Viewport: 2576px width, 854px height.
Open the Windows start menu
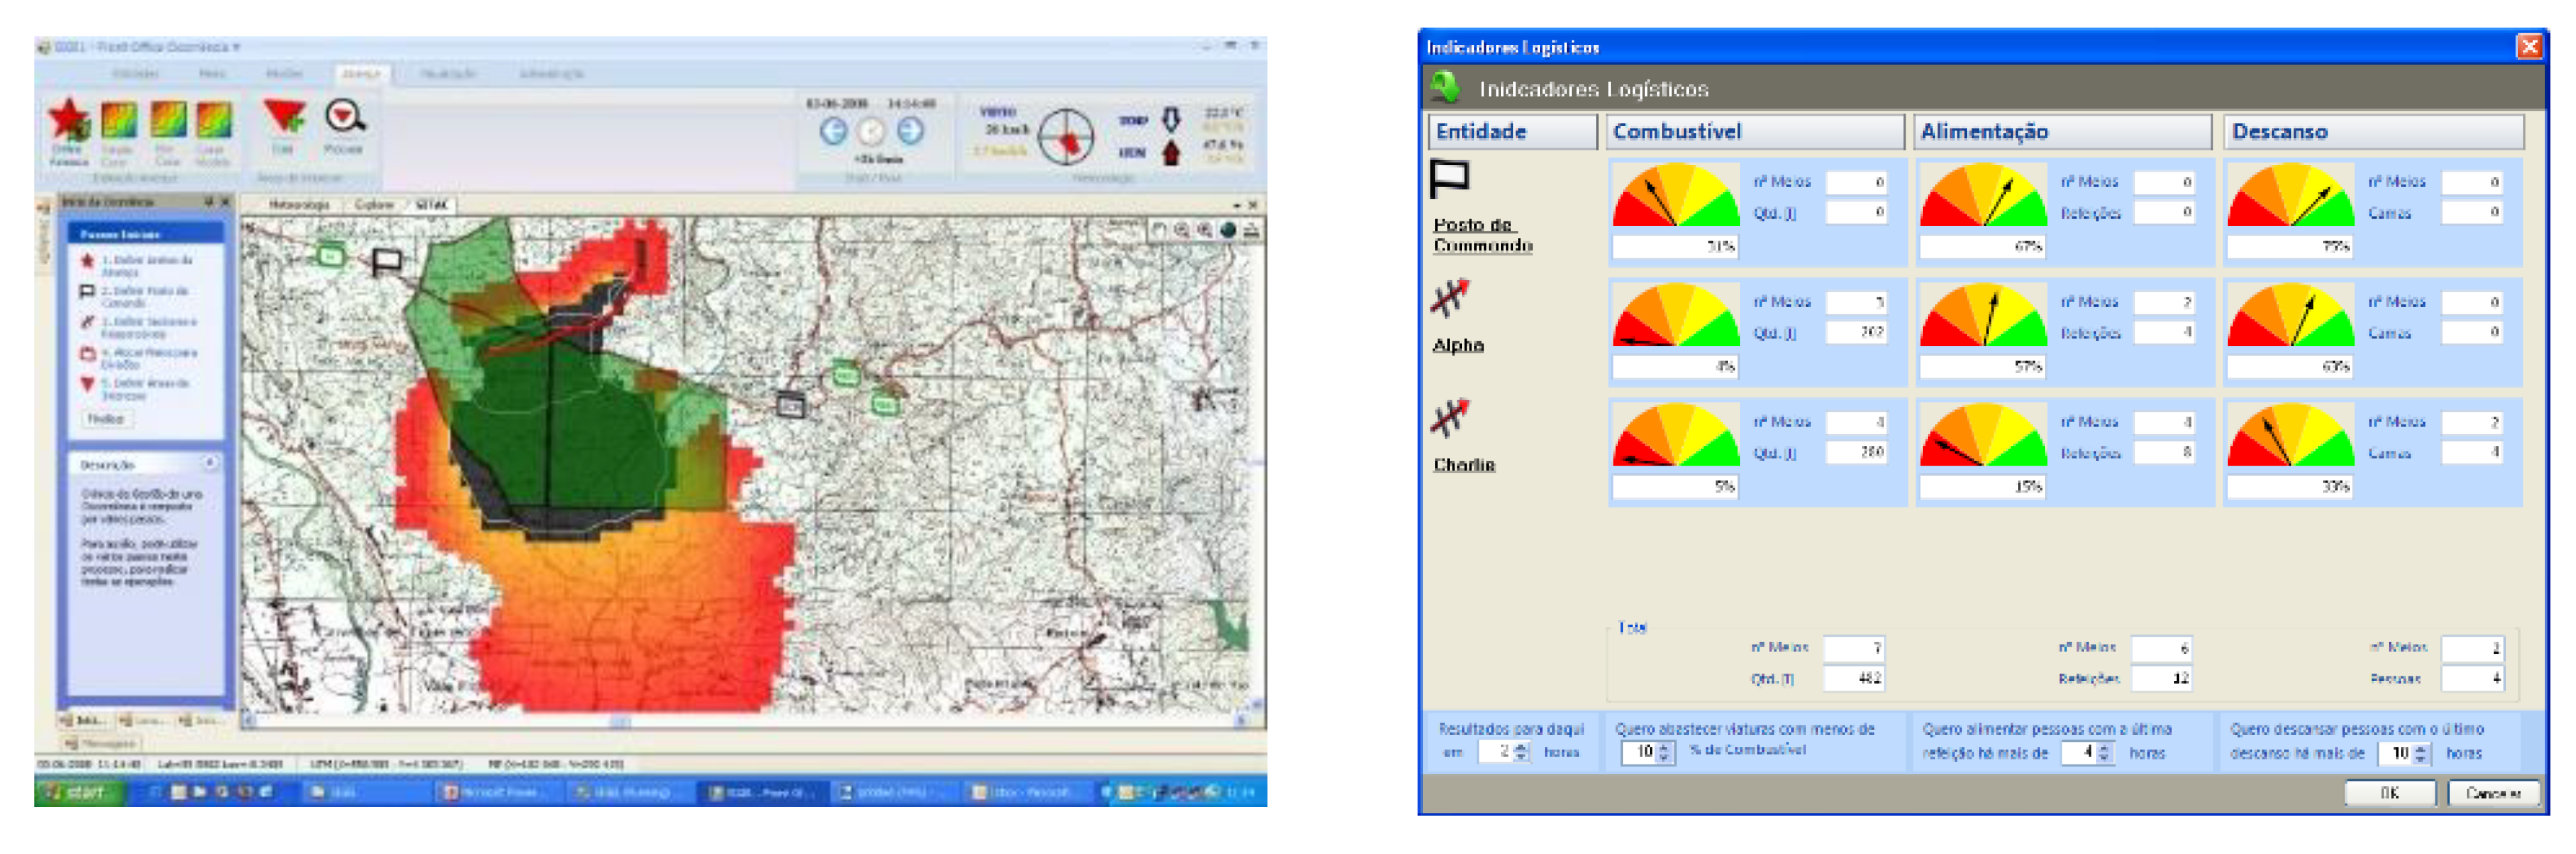coord(79,792)
